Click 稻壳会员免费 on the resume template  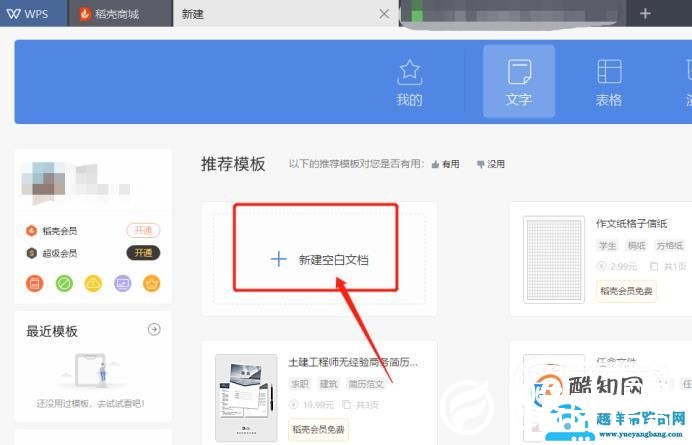pos(318,429)
